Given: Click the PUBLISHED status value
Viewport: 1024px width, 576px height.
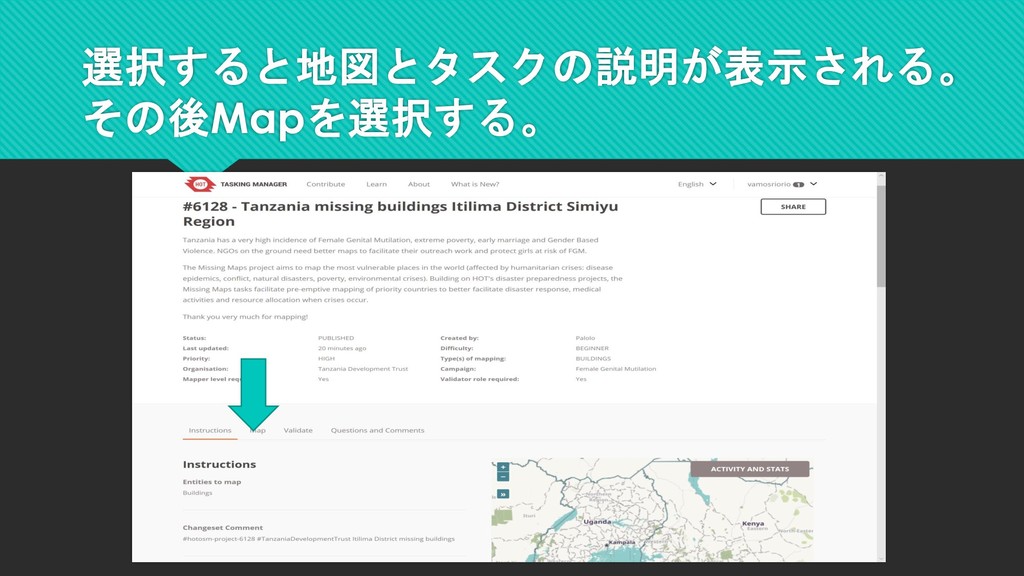Looking at the screenshot, I should coord(336,338).
